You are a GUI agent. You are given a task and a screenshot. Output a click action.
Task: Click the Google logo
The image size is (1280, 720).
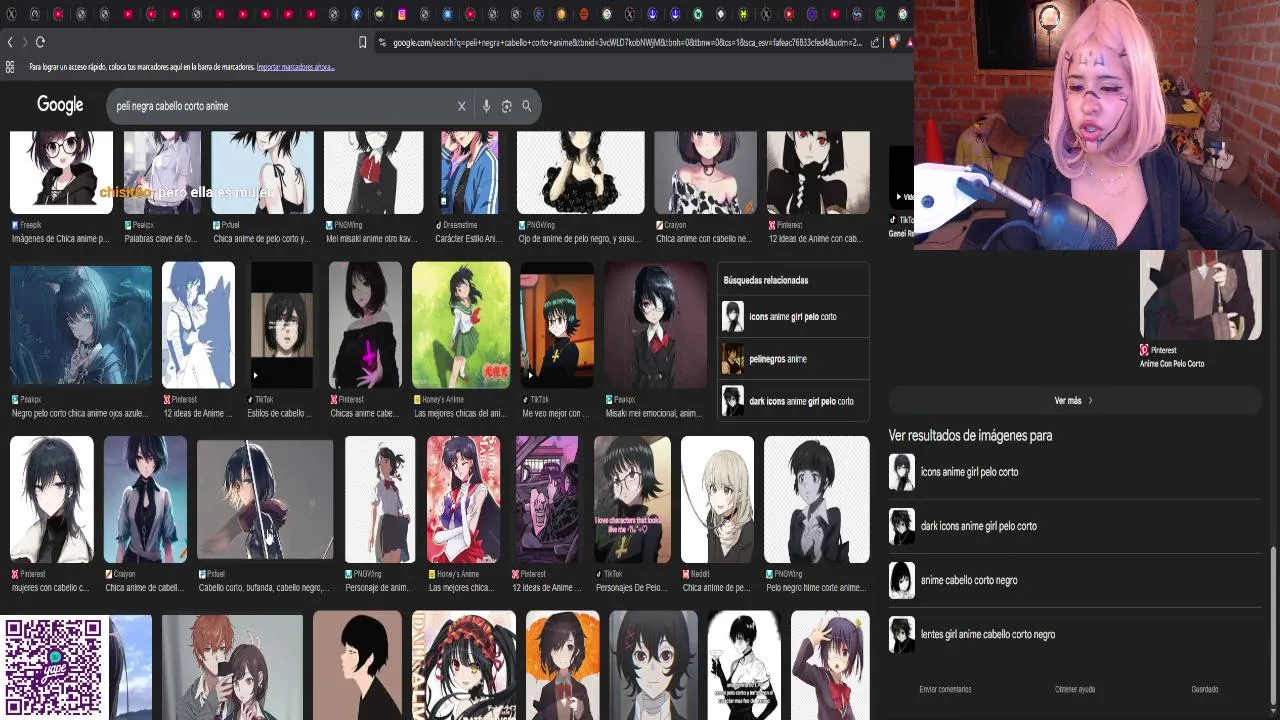tap(60, 105)
